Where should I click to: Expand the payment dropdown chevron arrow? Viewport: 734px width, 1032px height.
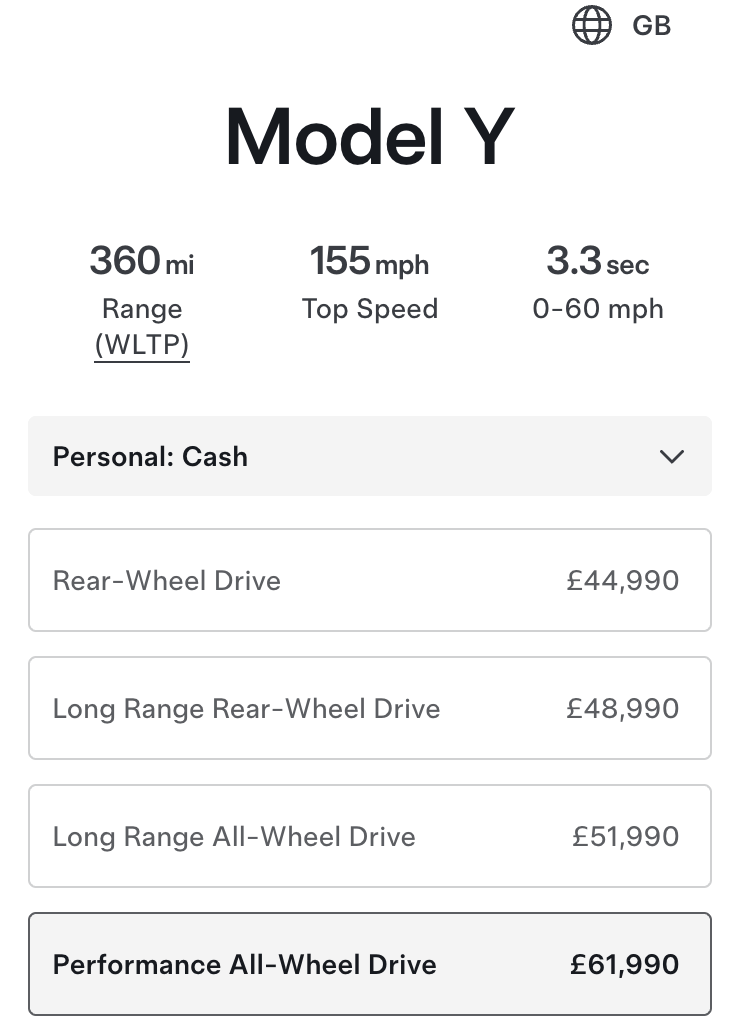pyautogui.click(x=672, y=457)
